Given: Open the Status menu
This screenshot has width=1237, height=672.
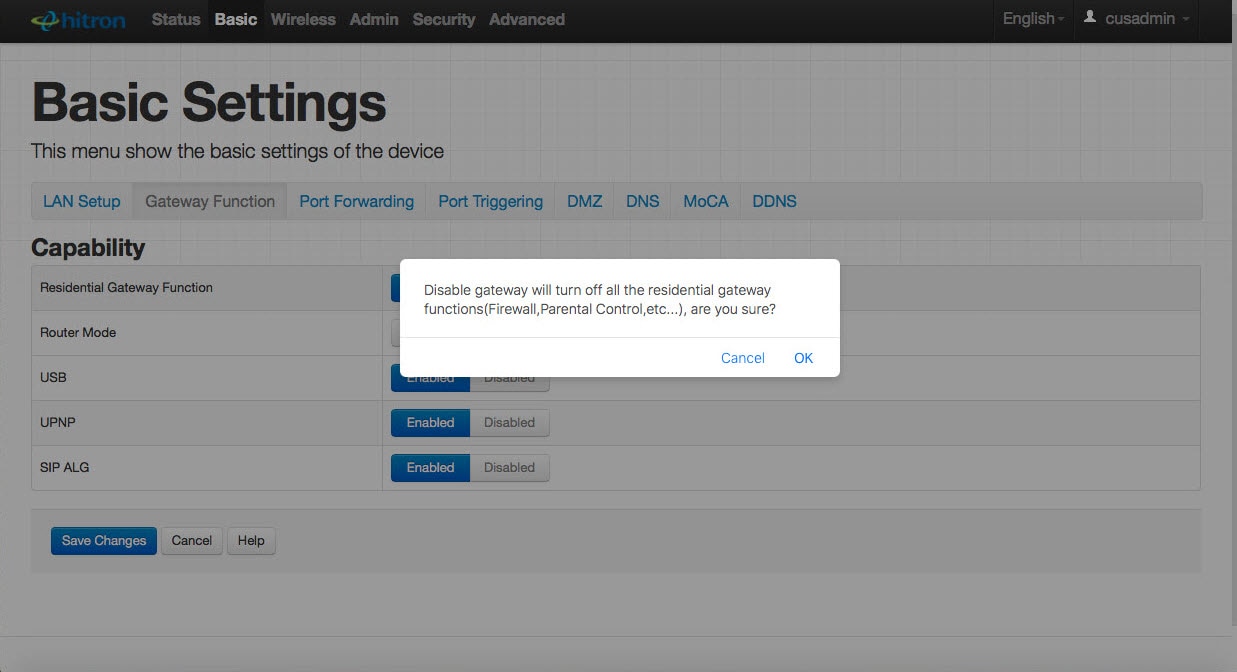Looking at the screenshot, I should (176, 19).
